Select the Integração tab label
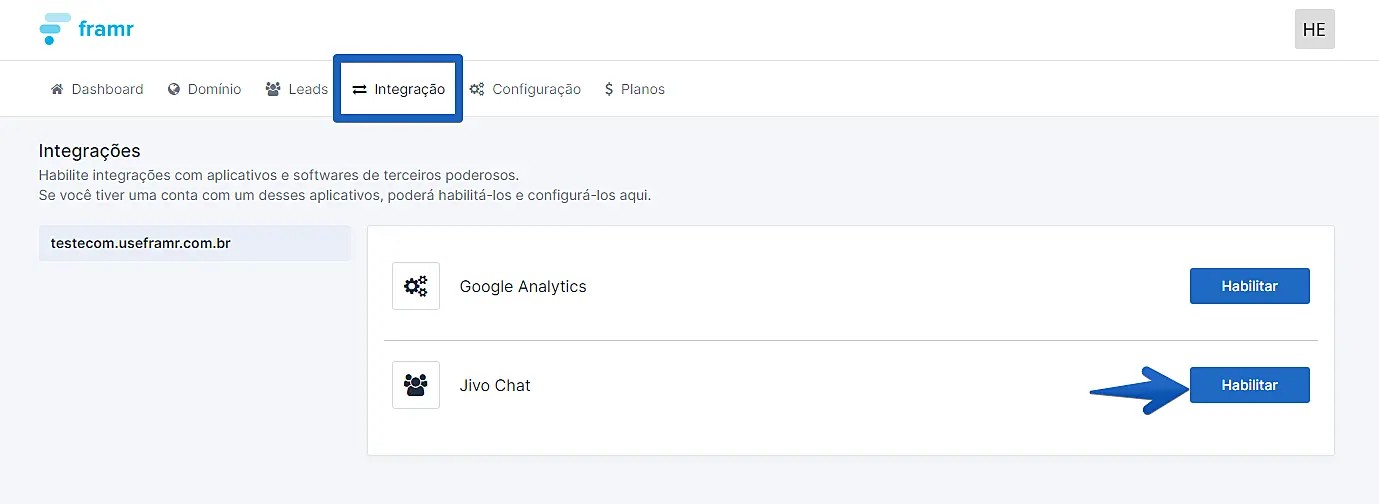The height and width of the screenshot is (504, 1379). [409, 89]
